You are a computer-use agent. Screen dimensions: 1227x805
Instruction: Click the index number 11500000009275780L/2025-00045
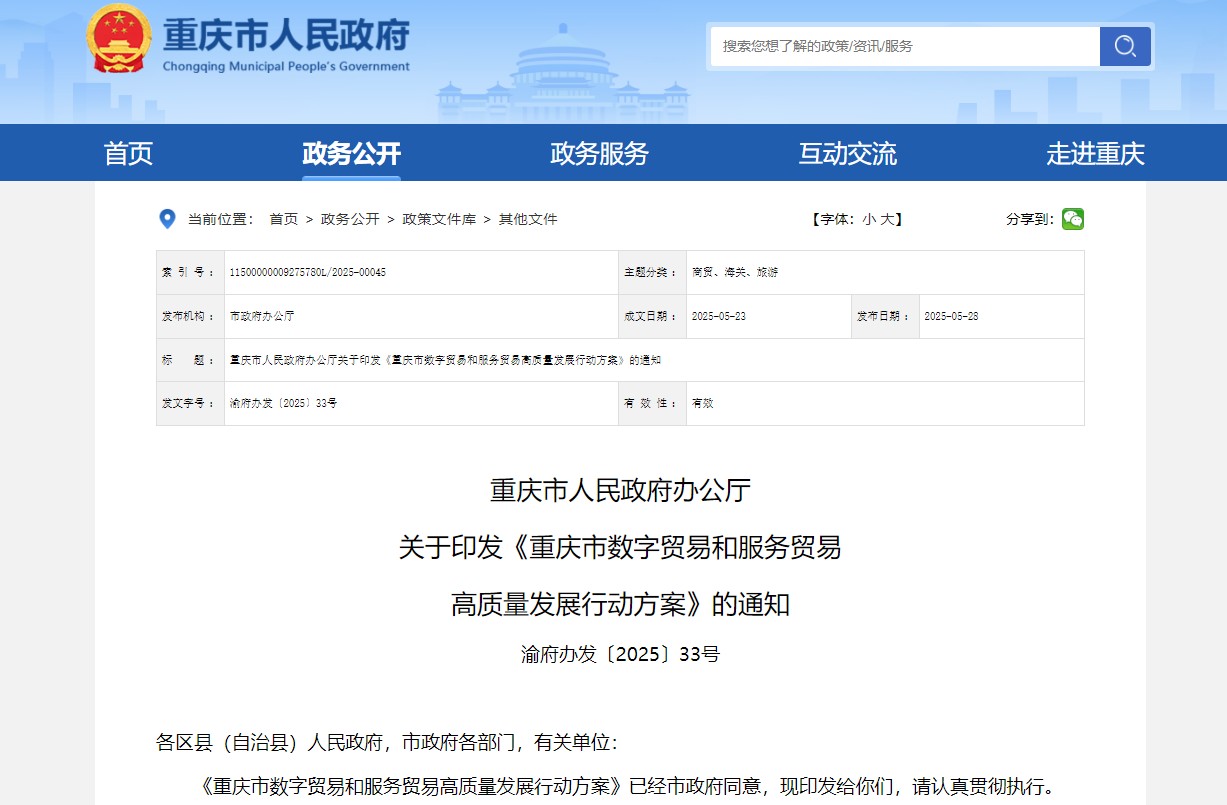coord(308,272)
